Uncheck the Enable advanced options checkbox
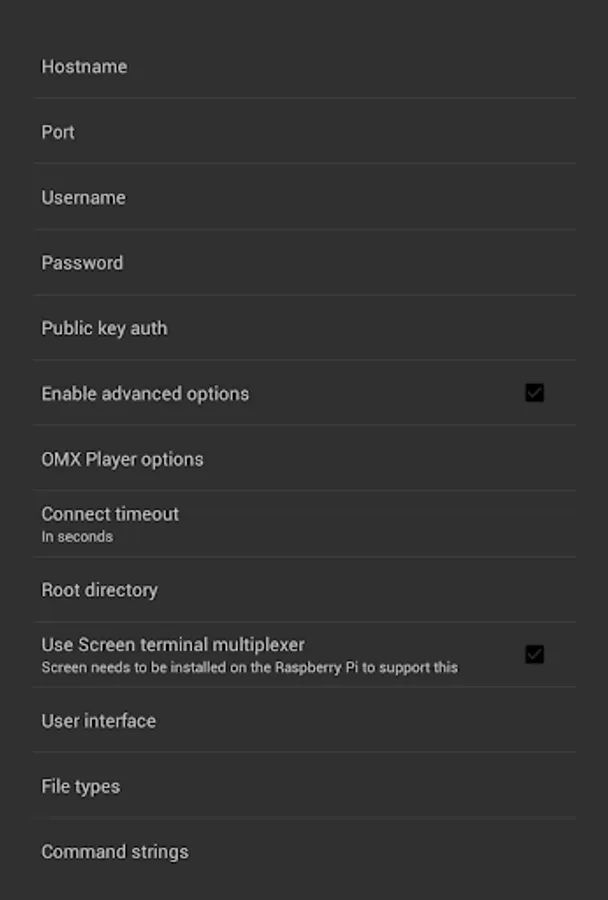Screen dimensions: 608x900 pyautogui.click(x=534, y=393)
